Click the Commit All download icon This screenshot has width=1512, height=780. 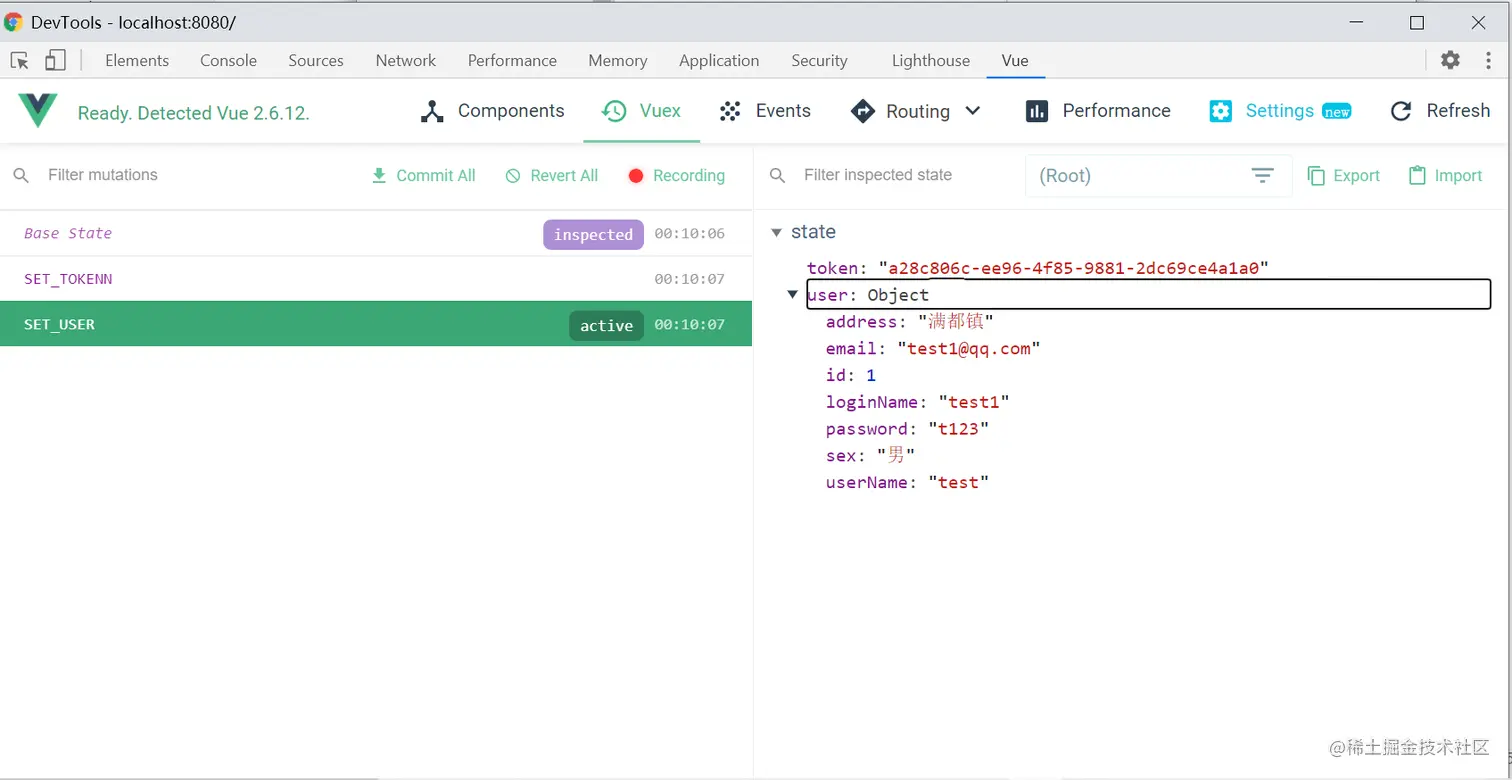pyautogui.click(x=379, y=176)
